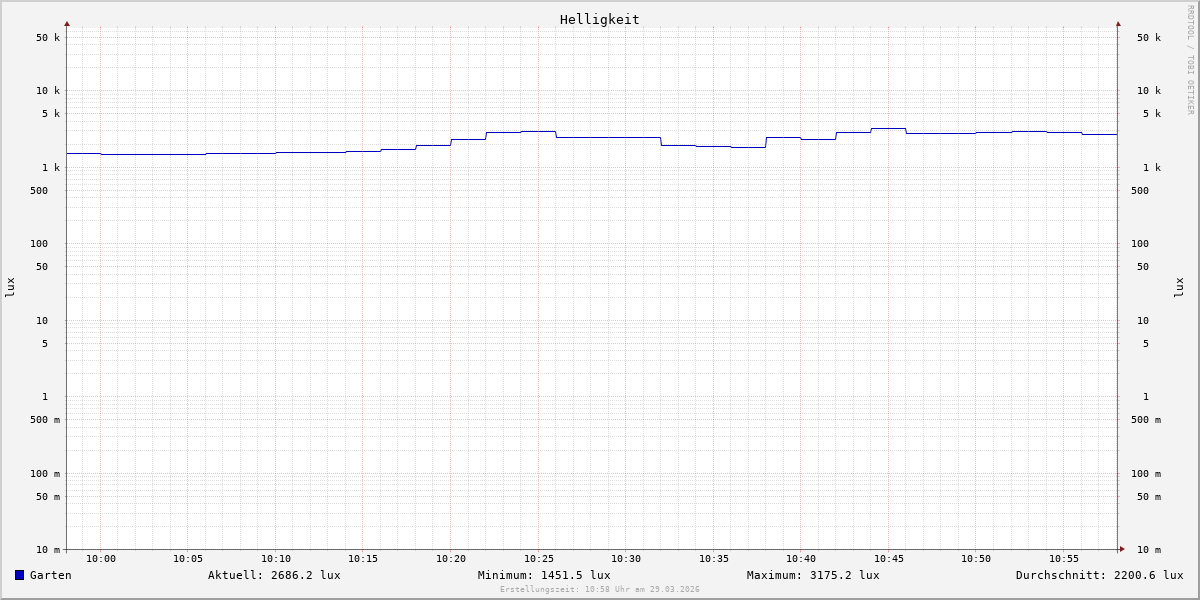
Task: Click the left axis 50 k label
Action: [48, 38]
